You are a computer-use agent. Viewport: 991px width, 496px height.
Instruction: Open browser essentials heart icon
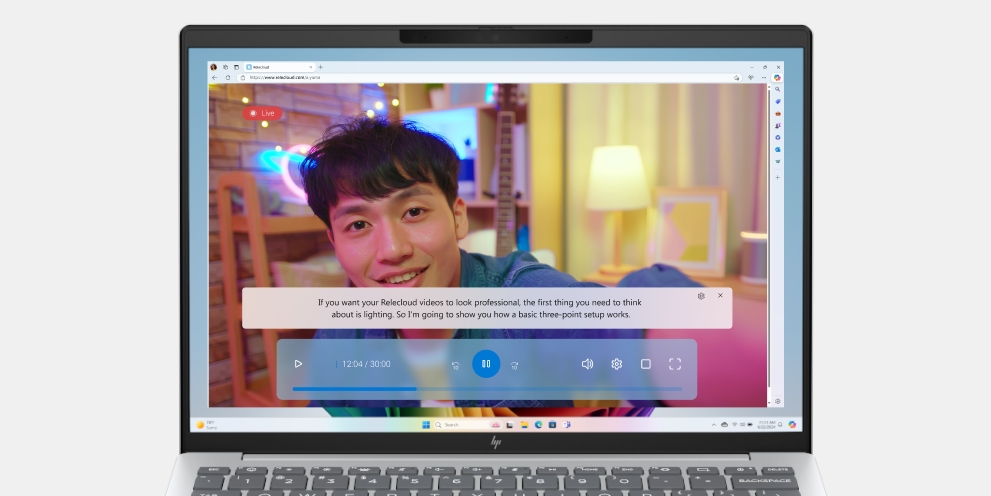751,77
